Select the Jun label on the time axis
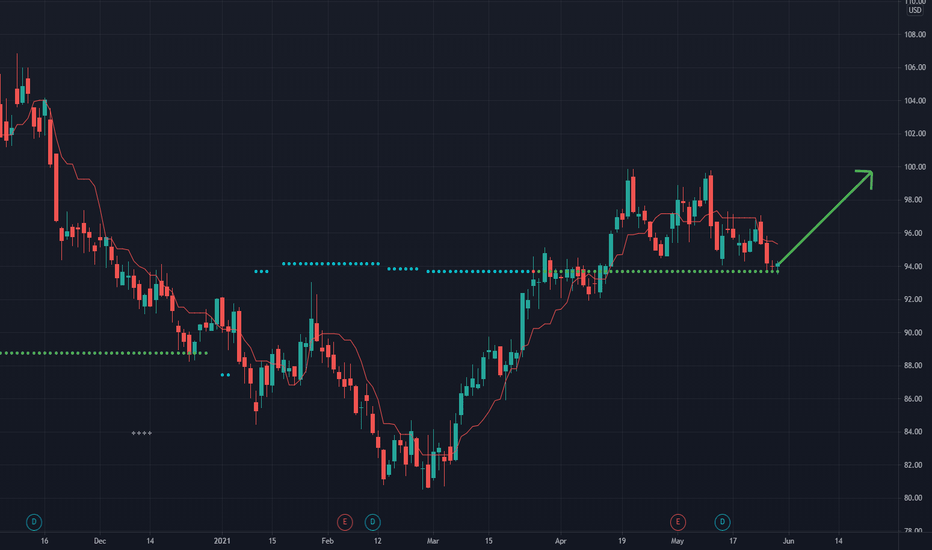932x550 pixels. pyautogui.click(x=788, y=541)
